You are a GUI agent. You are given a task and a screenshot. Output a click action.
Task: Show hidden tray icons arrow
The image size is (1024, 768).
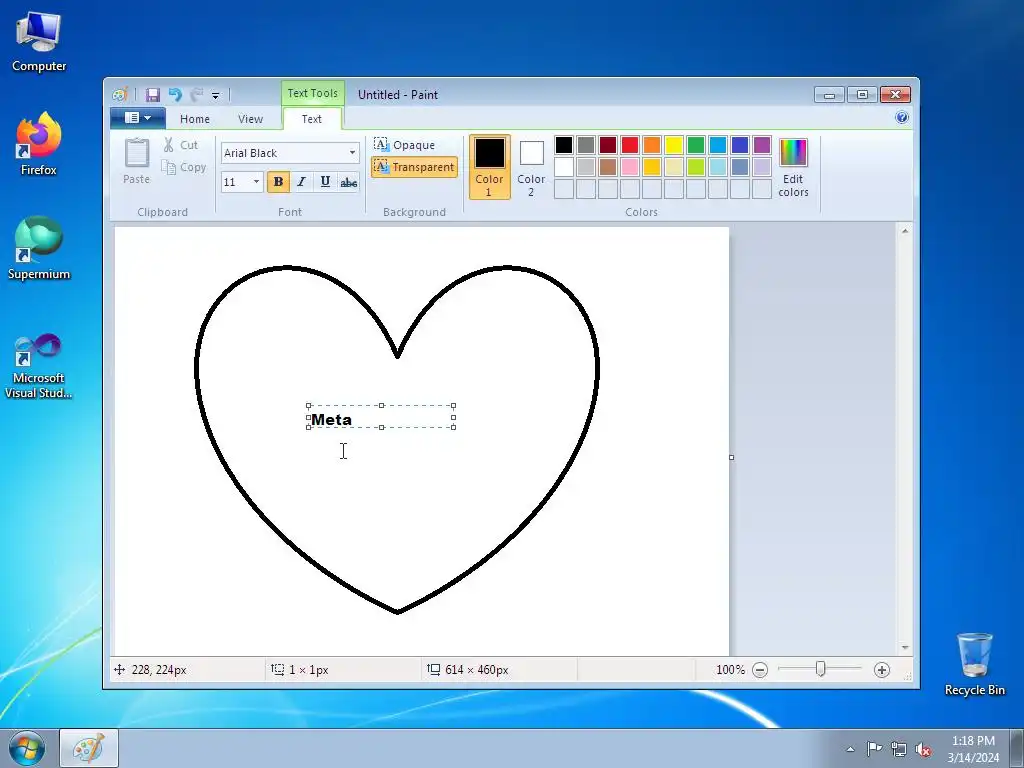coord(850,749)
